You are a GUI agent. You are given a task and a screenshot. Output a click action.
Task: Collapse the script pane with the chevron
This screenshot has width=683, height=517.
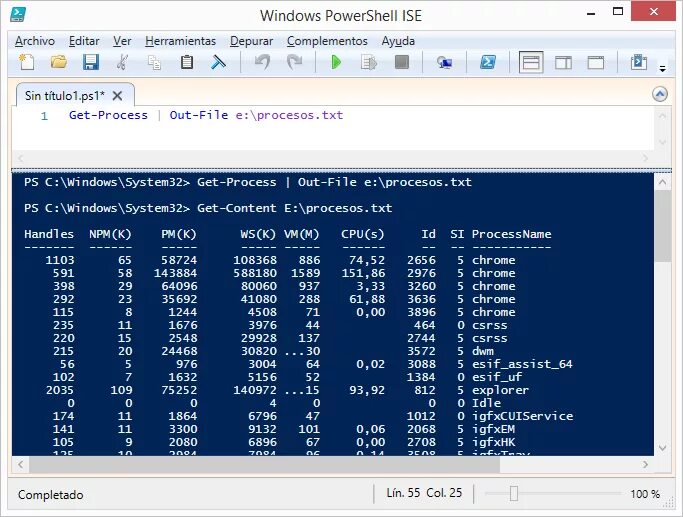(660, 94)
